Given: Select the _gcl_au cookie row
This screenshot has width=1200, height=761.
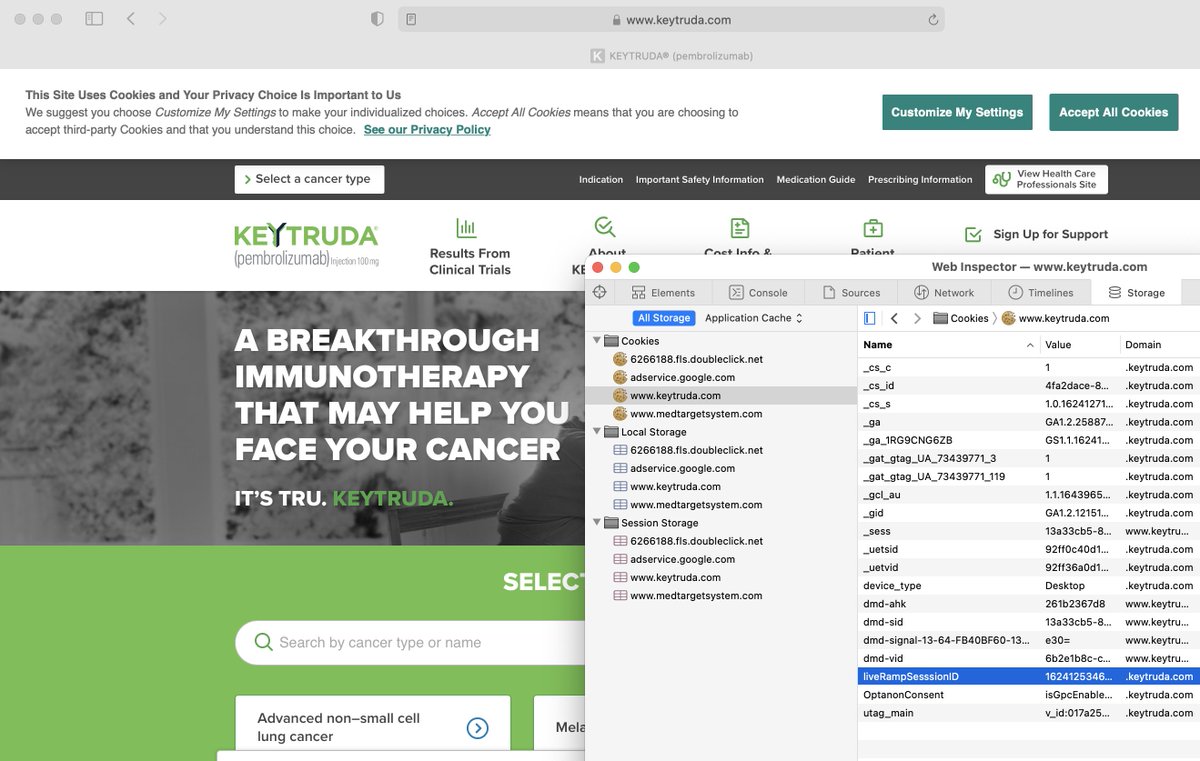Looking at the screenshot, I should [x=1029, y=495].
